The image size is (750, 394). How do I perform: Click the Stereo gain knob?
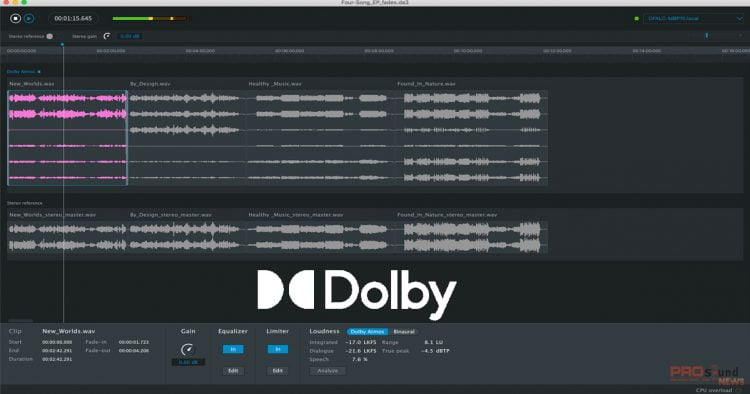(x=107, y=36)
